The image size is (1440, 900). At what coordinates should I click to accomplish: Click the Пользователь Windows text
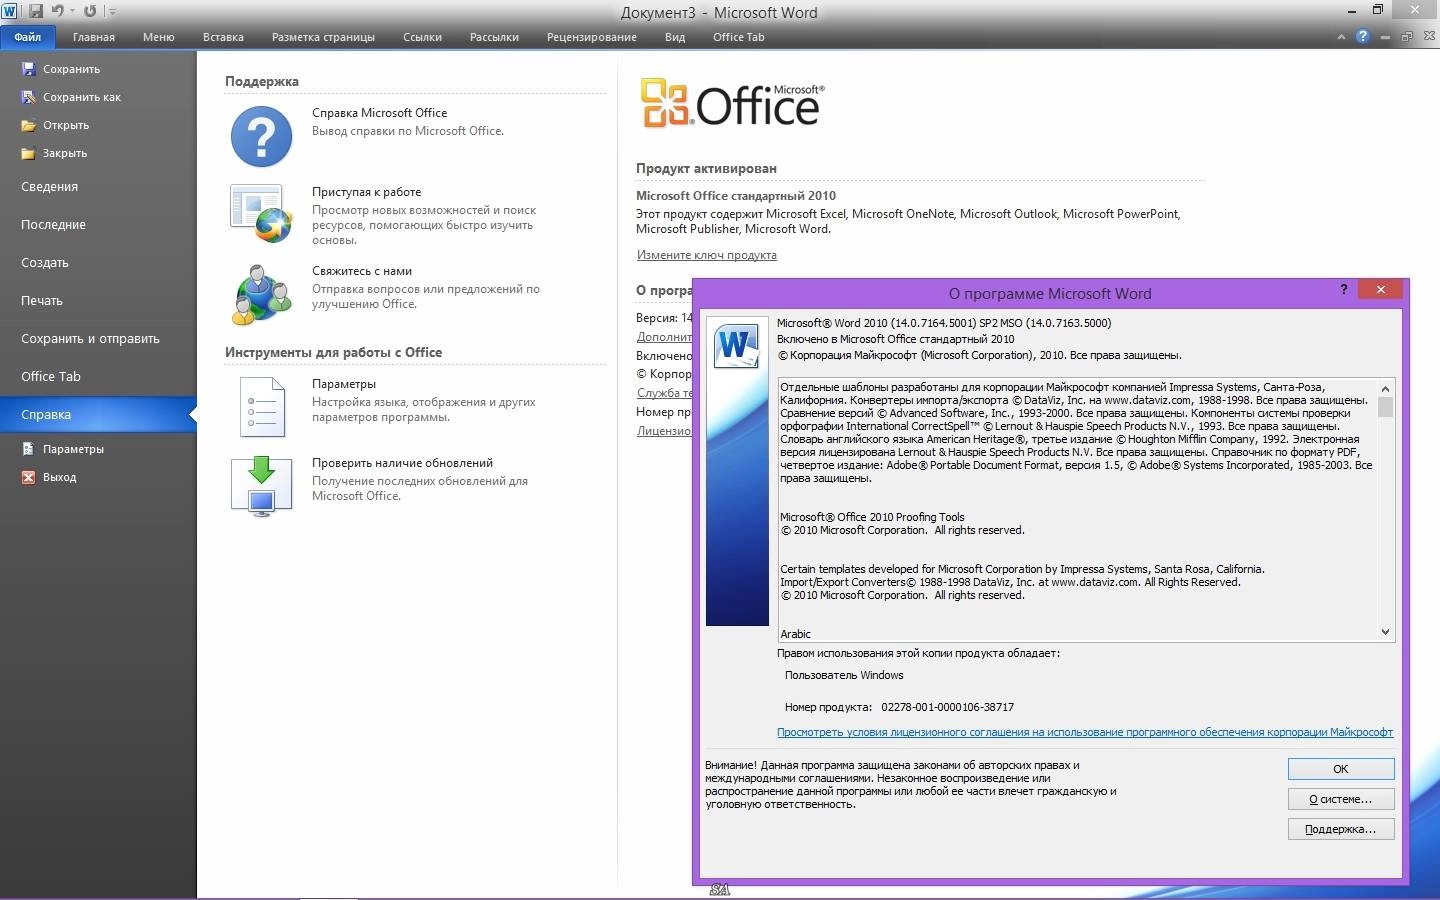pyautogui.click(x=844, y=675)
